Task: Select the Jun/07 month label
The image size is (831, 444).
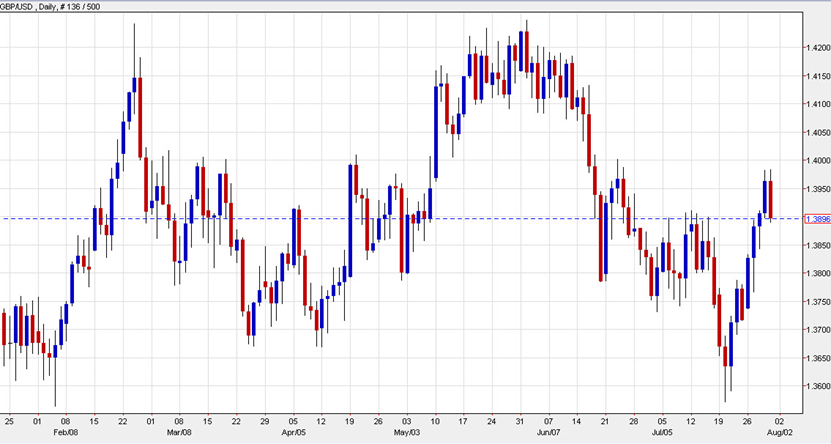Action: coord(549,432)
